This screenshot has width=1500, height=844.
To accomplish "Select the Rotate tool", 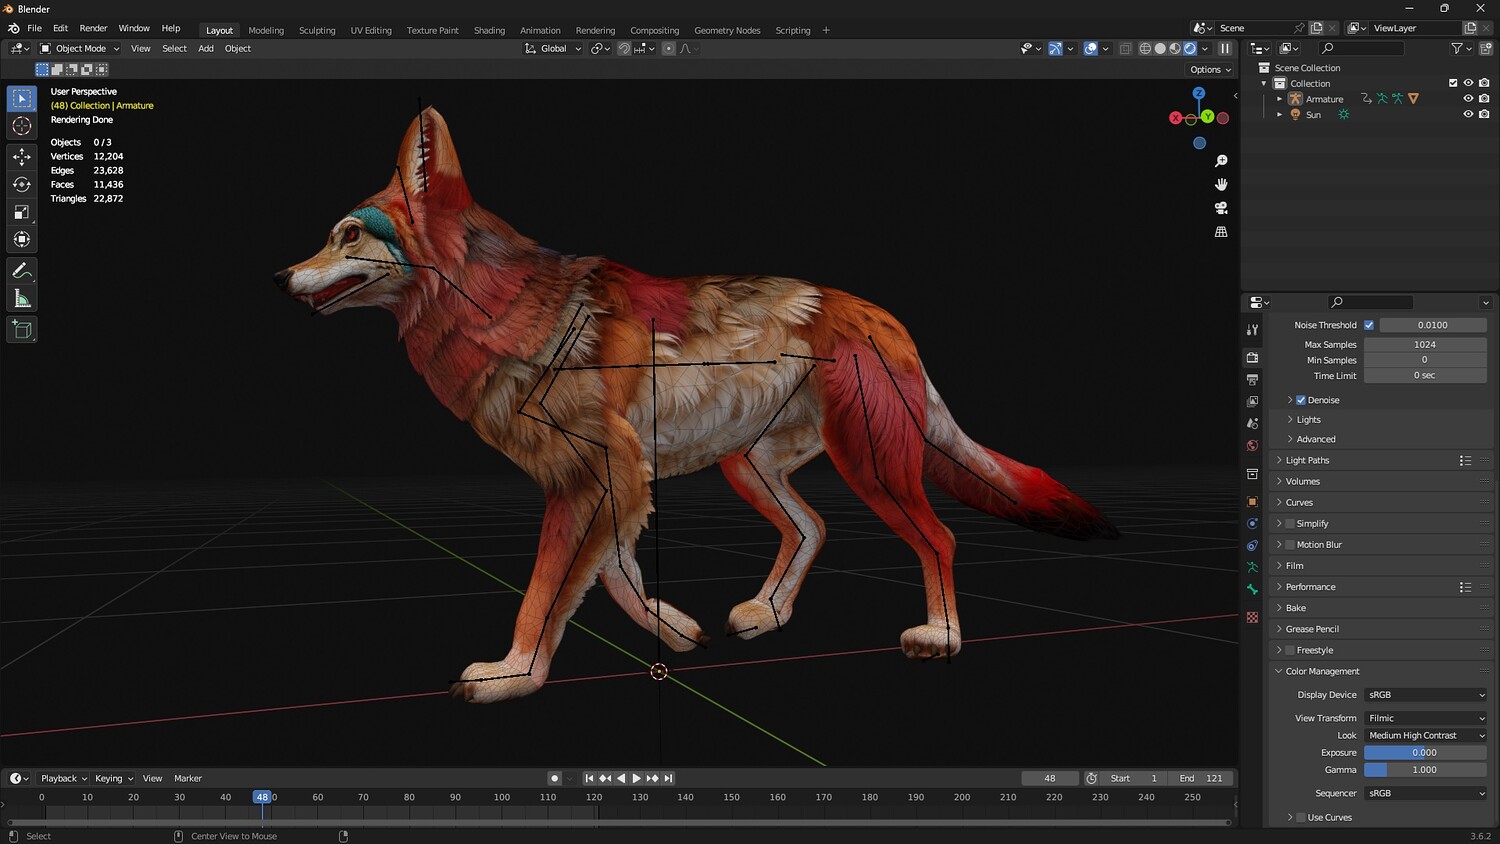I will tap(22, 184).
